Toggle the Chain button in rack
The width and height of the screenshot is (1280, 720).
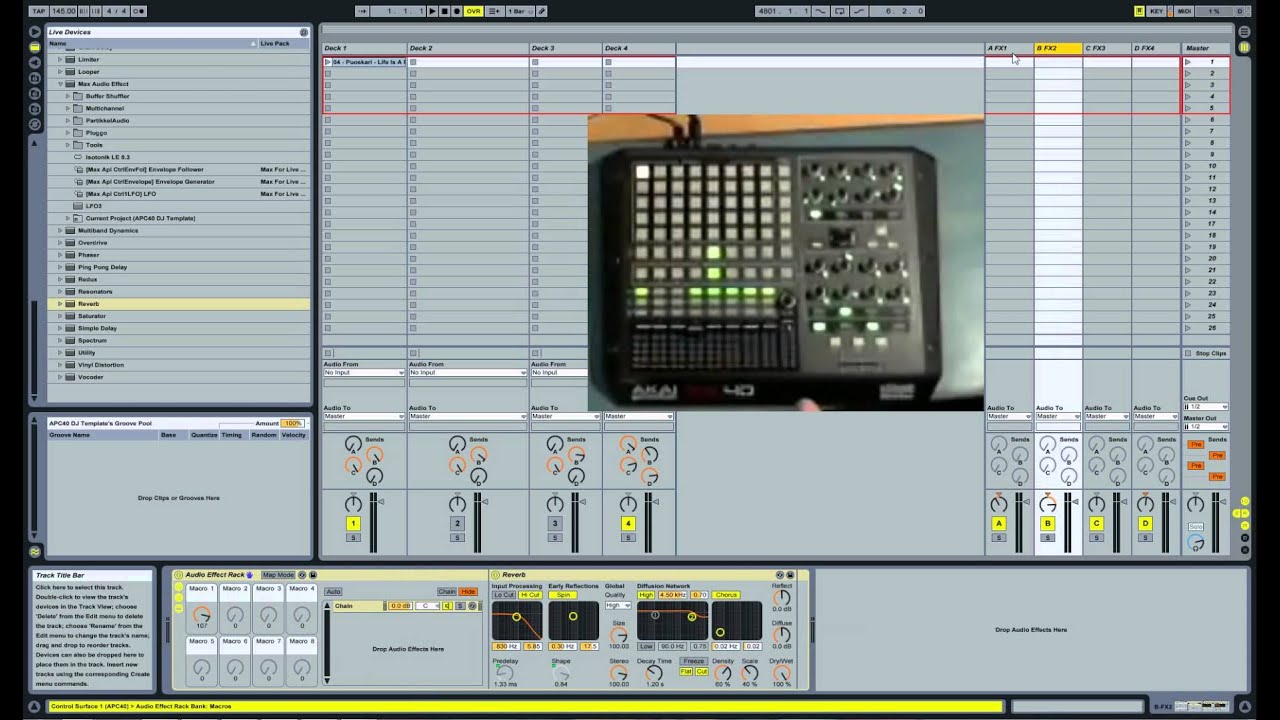(447, 592)
